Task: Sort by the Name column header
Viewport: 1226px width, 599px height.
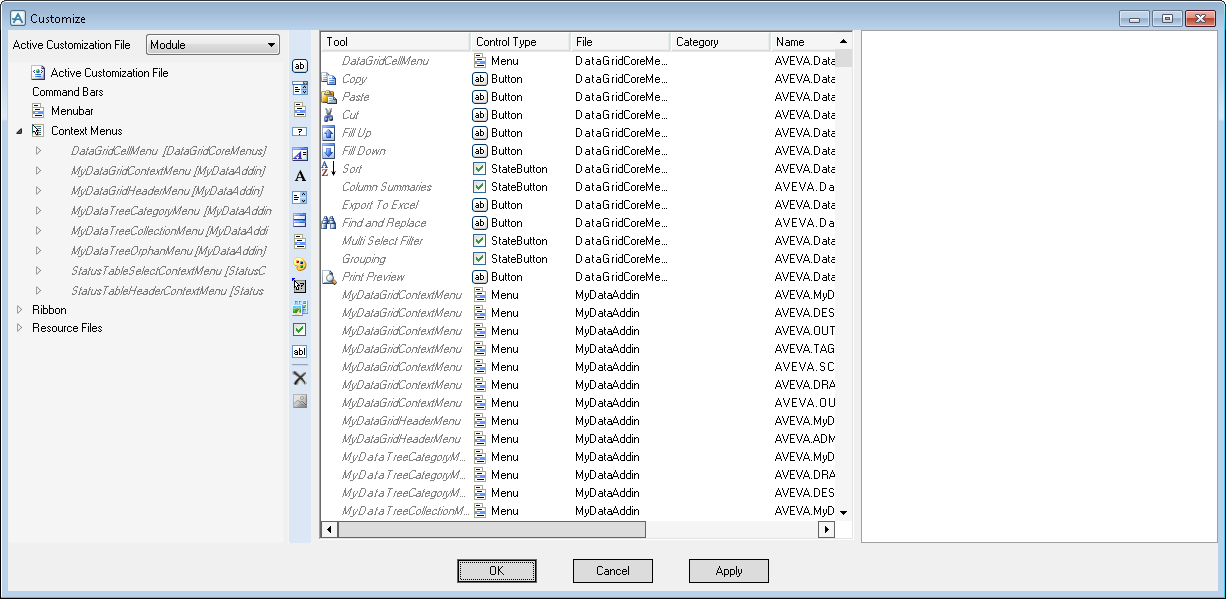Action: pos(803,42)
